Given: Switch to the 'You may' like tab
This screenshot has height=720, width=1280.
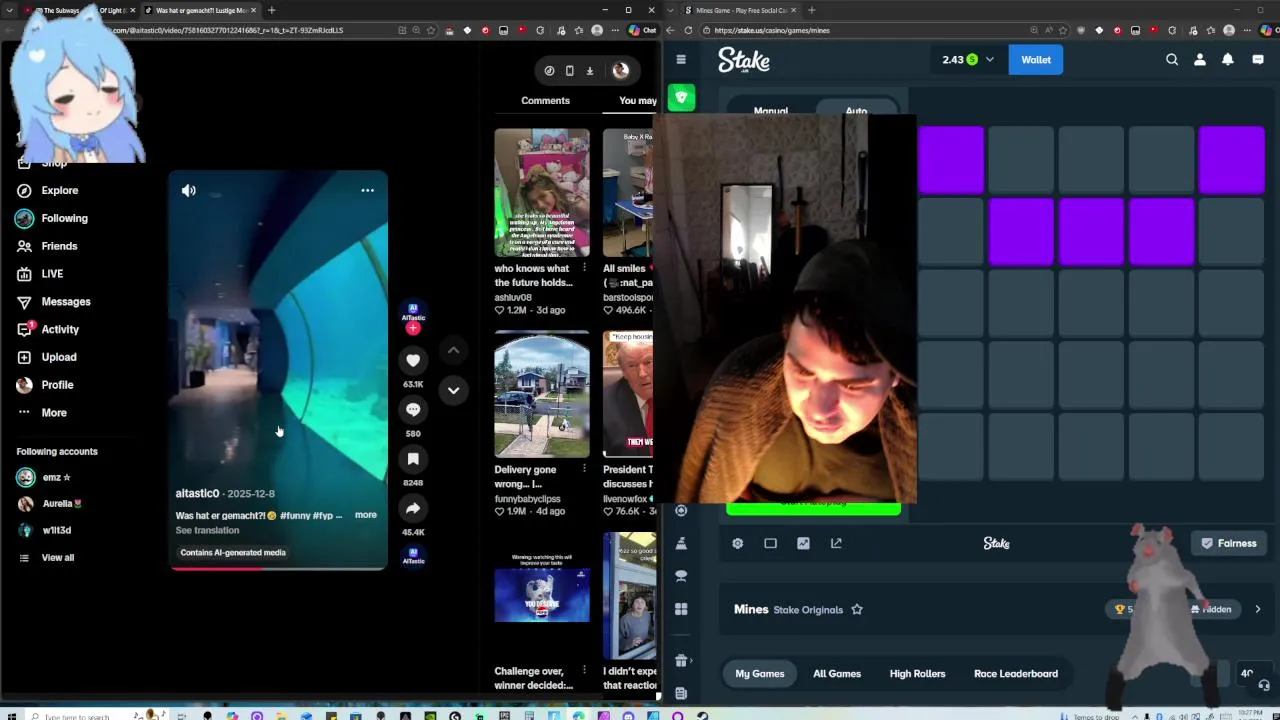Looking at the screenshot, I should click(638, 100).
